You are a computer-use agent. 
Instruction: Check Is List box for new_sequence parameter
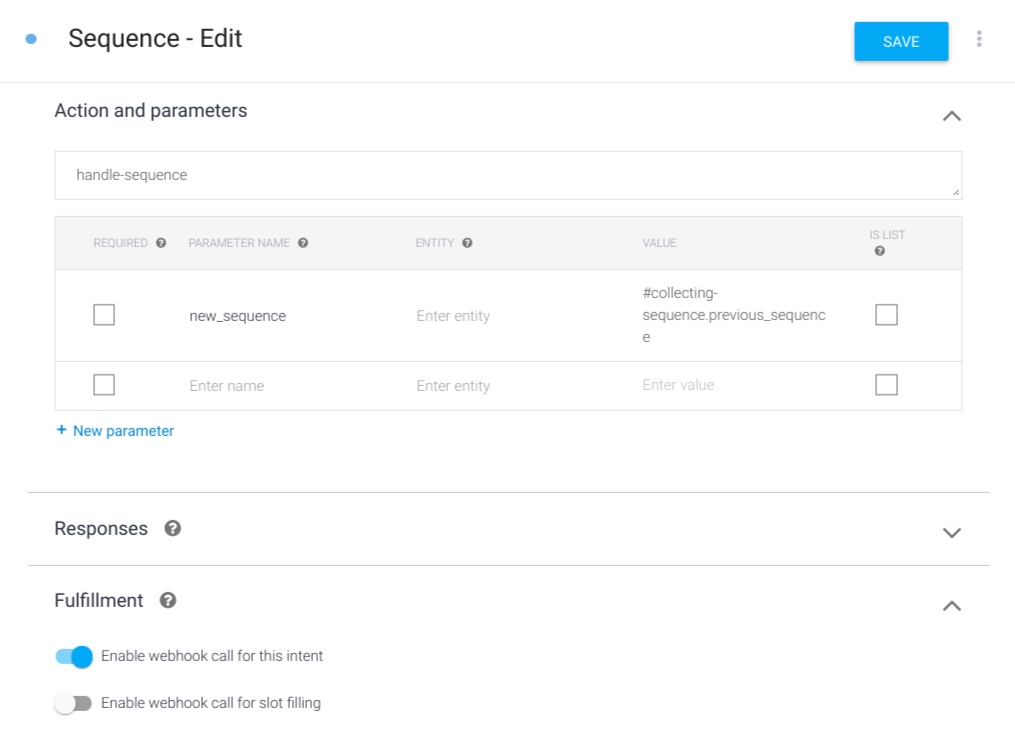(886, 315)
